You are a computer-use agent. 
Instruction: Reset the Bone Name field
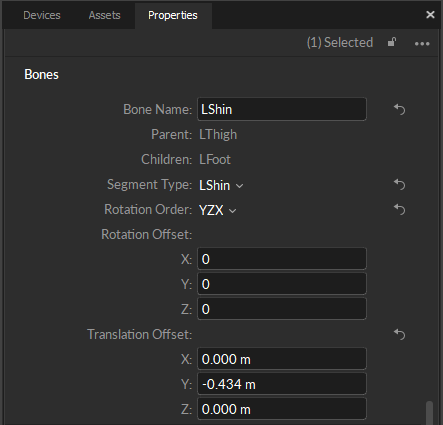pyautogui.click(x=399, y=109)
